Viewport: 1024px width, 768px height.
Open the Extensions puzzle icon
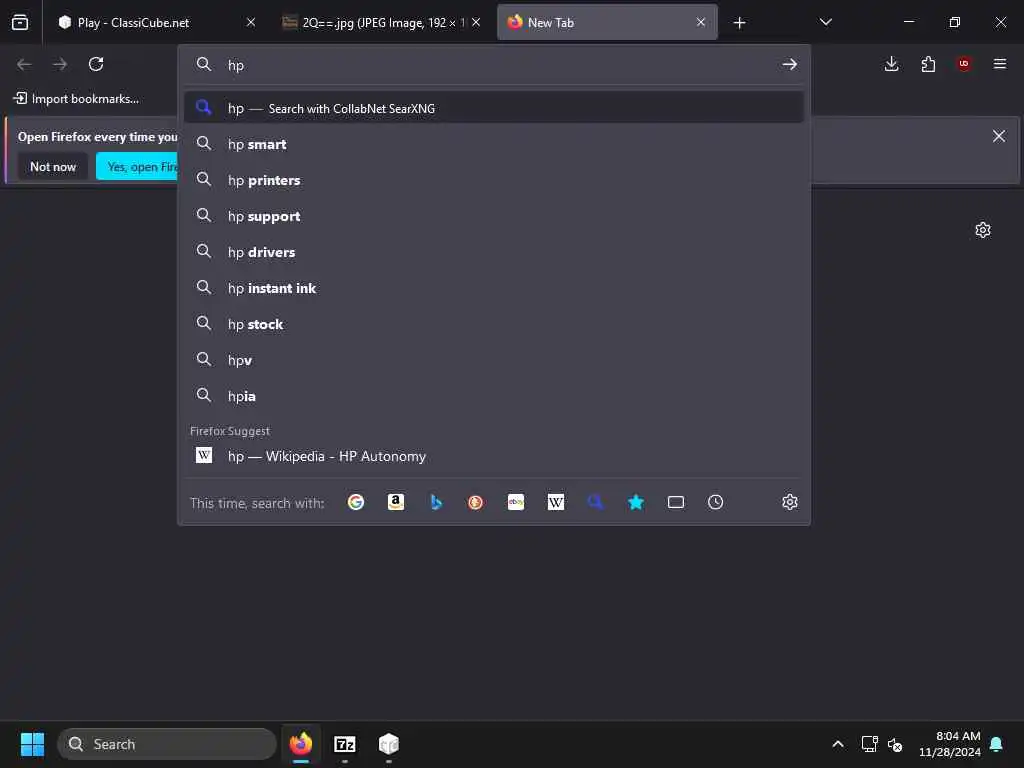(928, 64)
